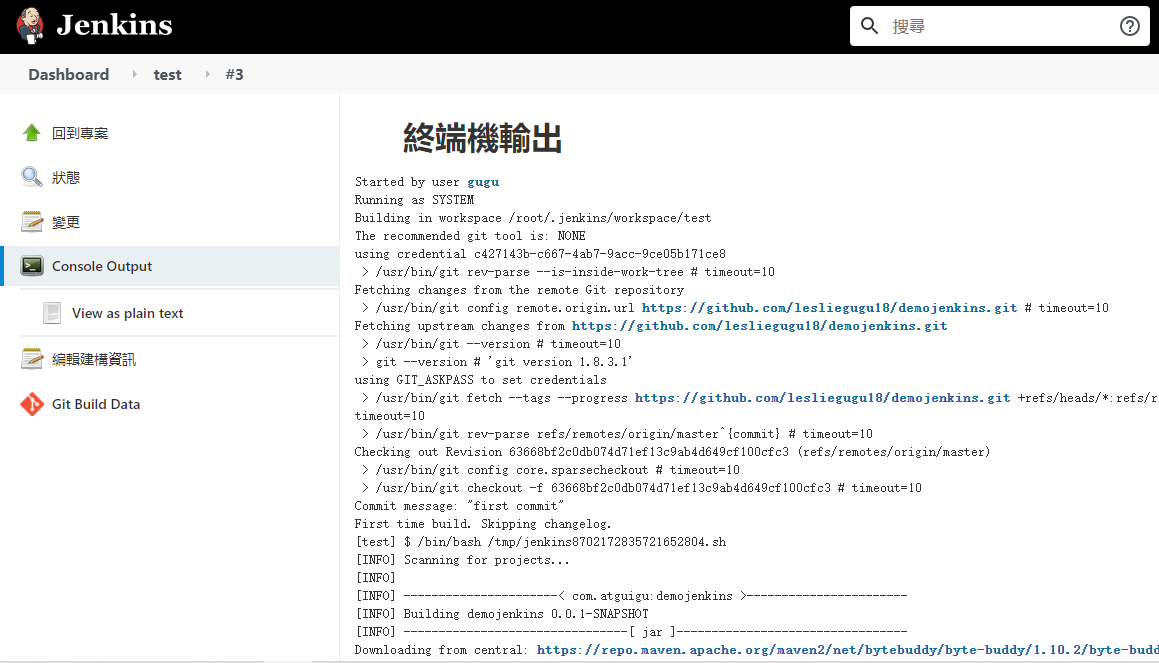Screen dimensions: 1159x663
Task: Click 'The recommended git tool is: NONE' line
Action: click(x=470, y=236)
